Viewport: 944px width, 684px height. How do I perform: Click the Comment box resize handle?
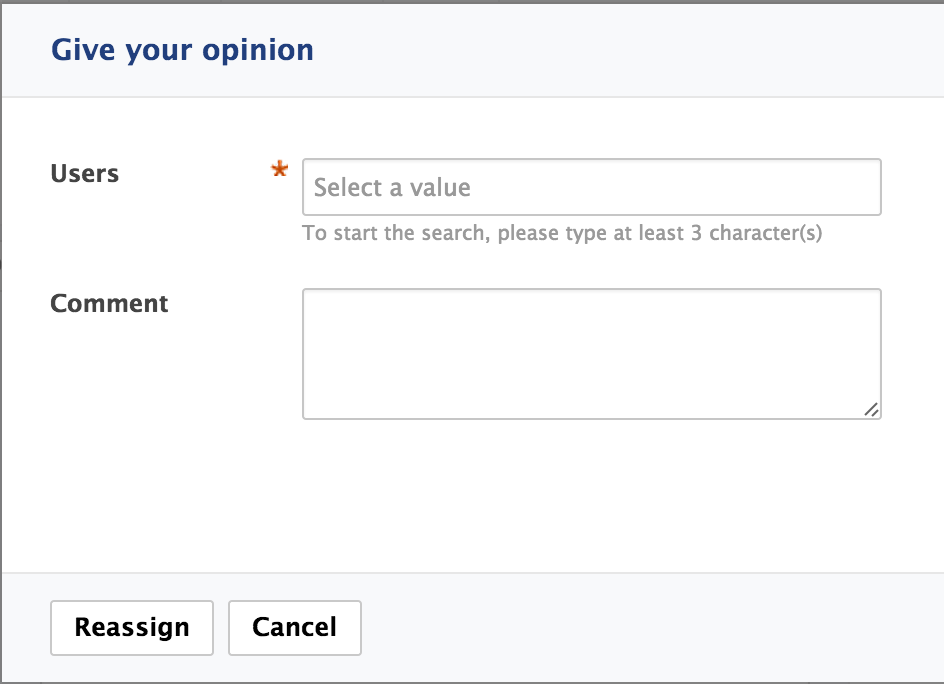(x=871, y=409)
